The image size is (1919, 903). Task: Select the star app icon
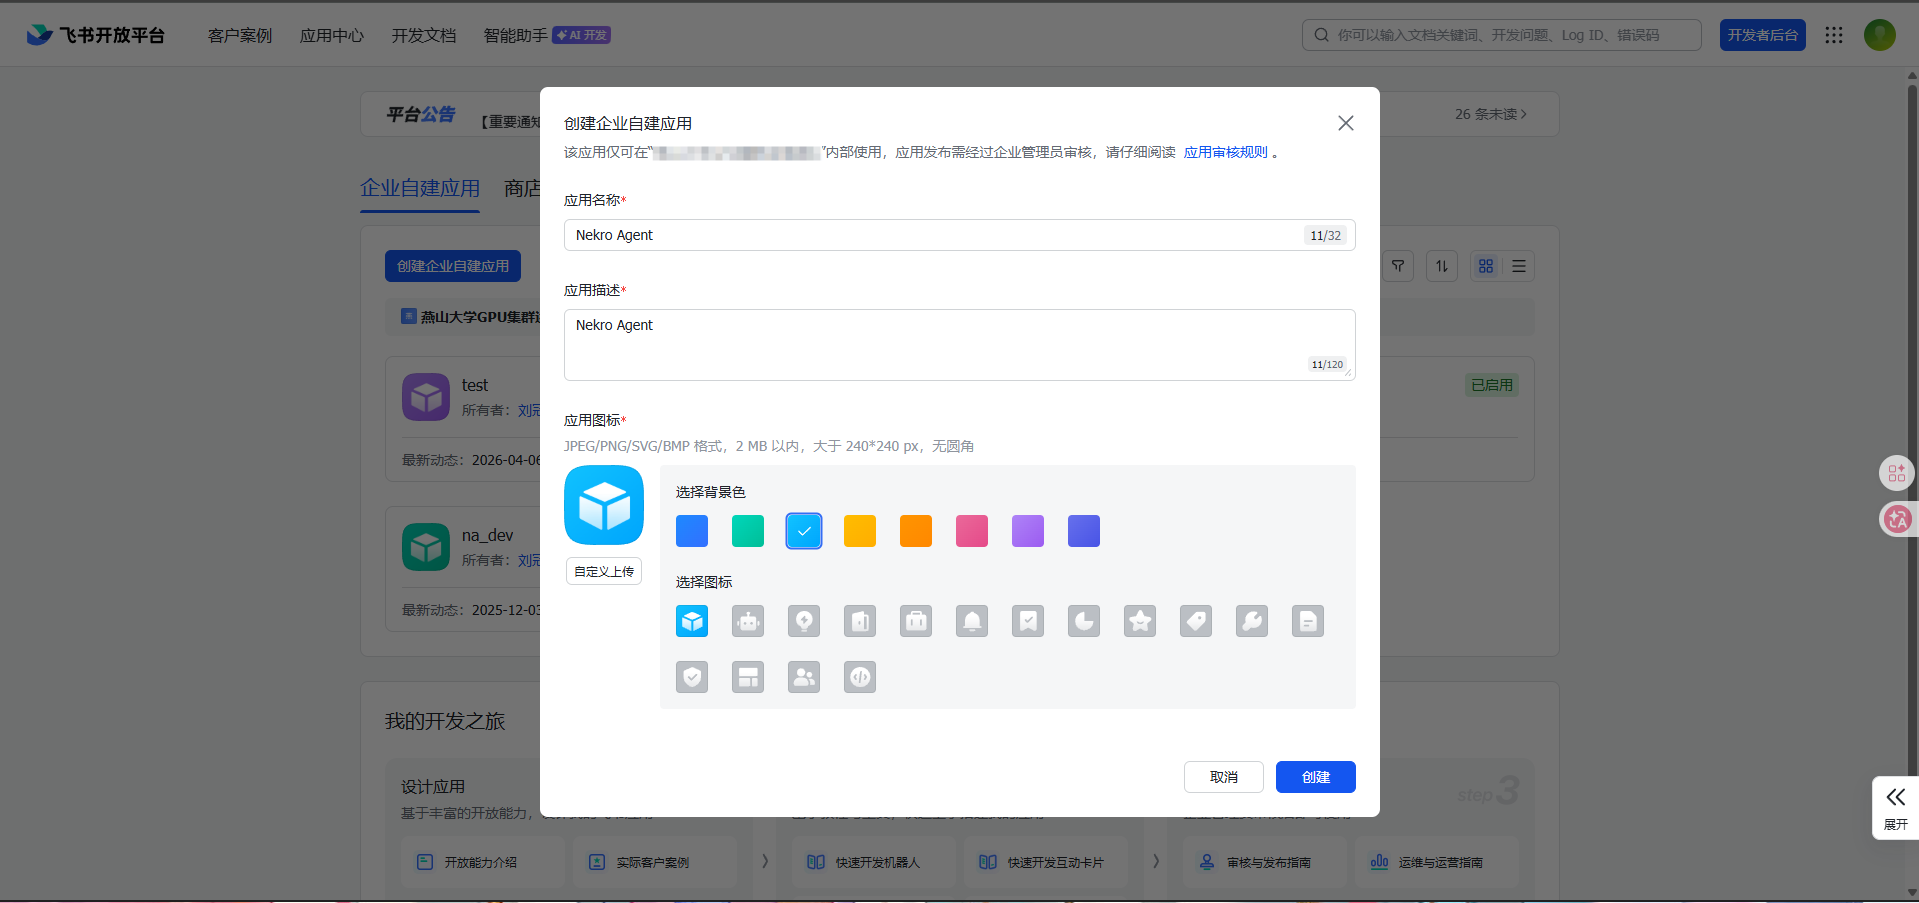click(x=1139, y=621)
